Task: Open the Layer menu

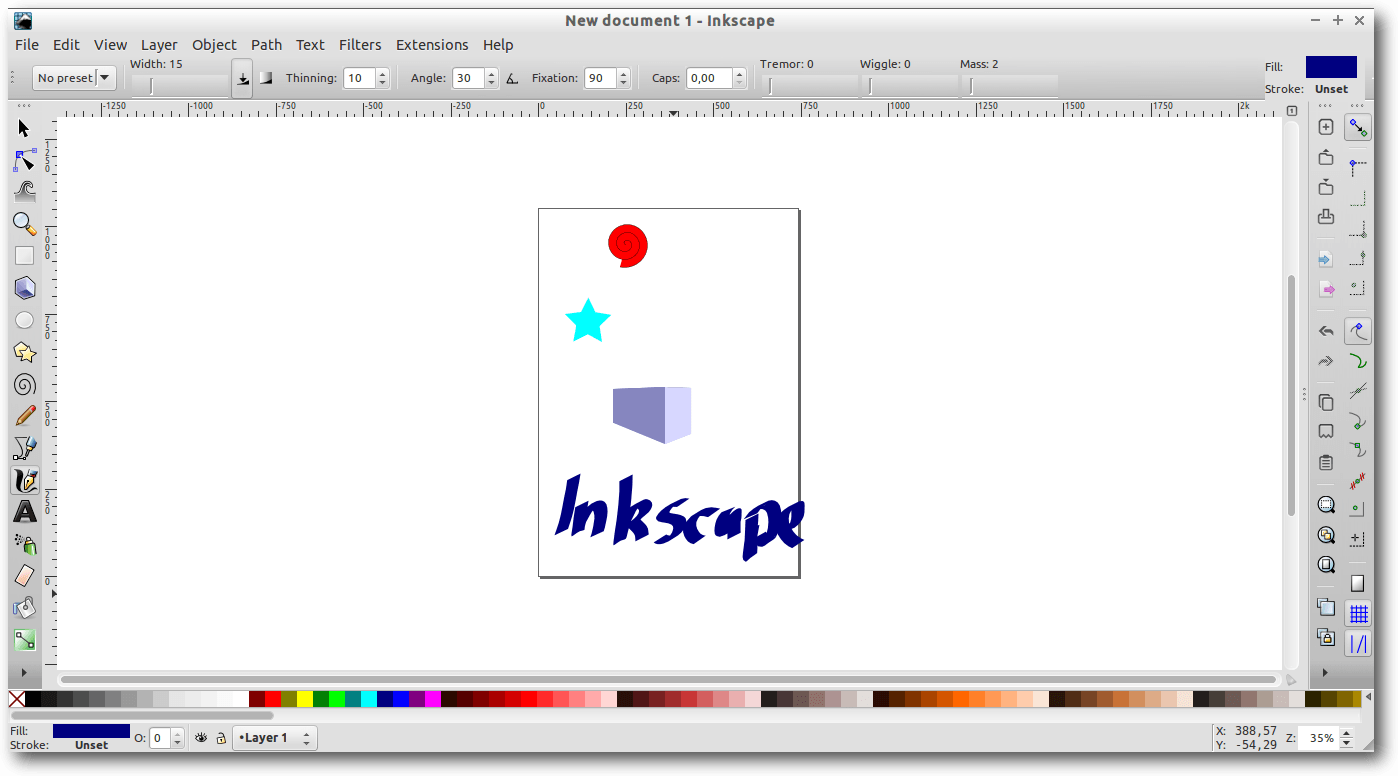Action: [x=159, y=45]
